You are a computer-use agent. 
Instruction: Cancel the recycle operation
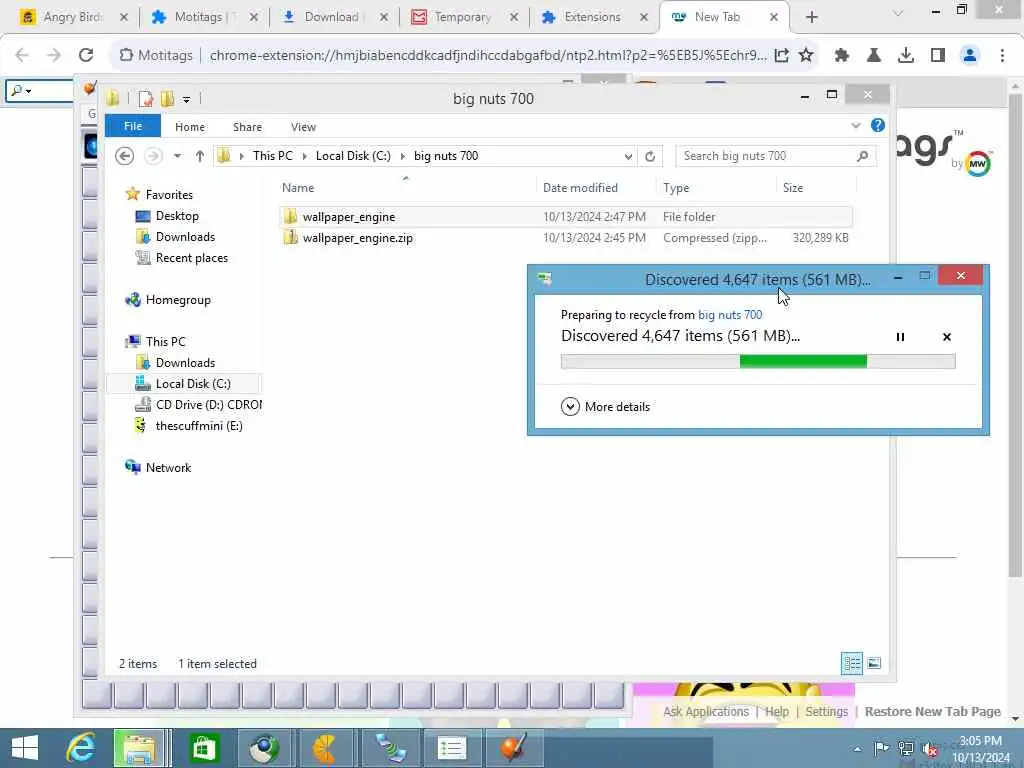[946, 337]
